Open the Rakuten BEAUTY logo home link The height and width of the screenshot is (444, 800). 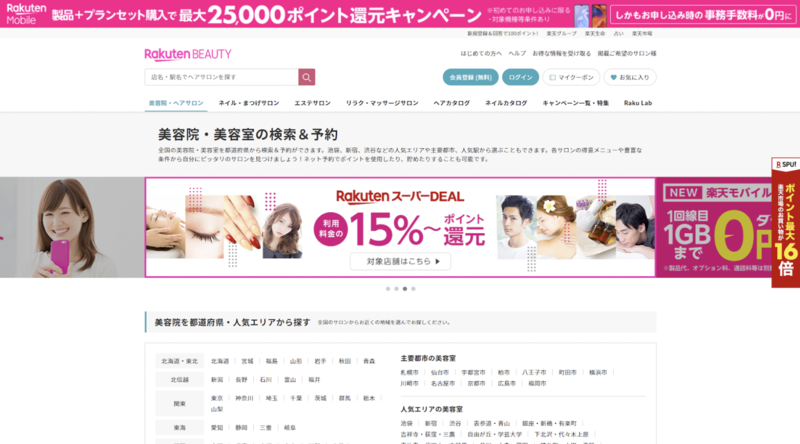click(188, 54)
